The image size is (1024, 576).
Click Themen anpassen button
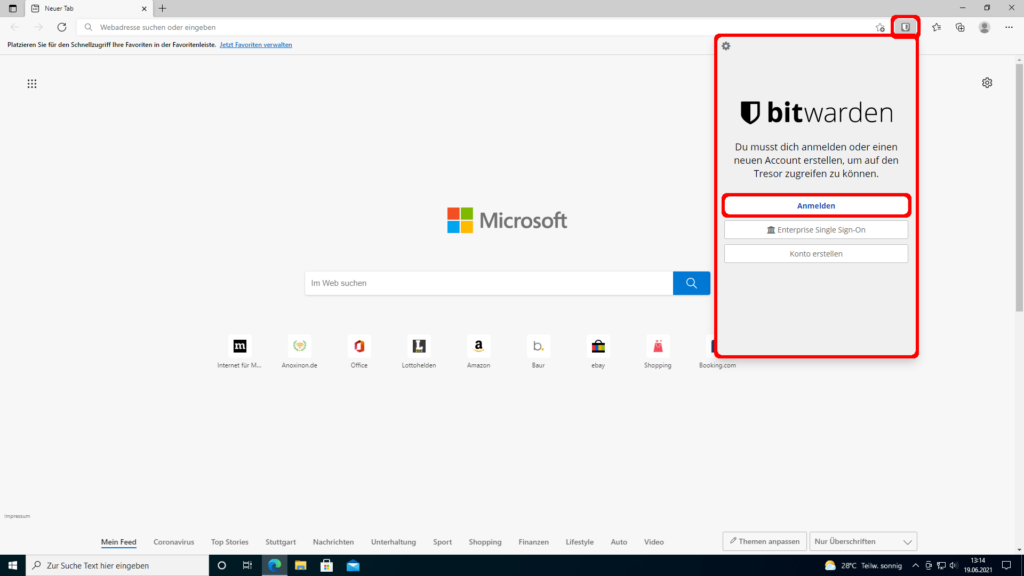pyautogui.click(x=764, y=541)
